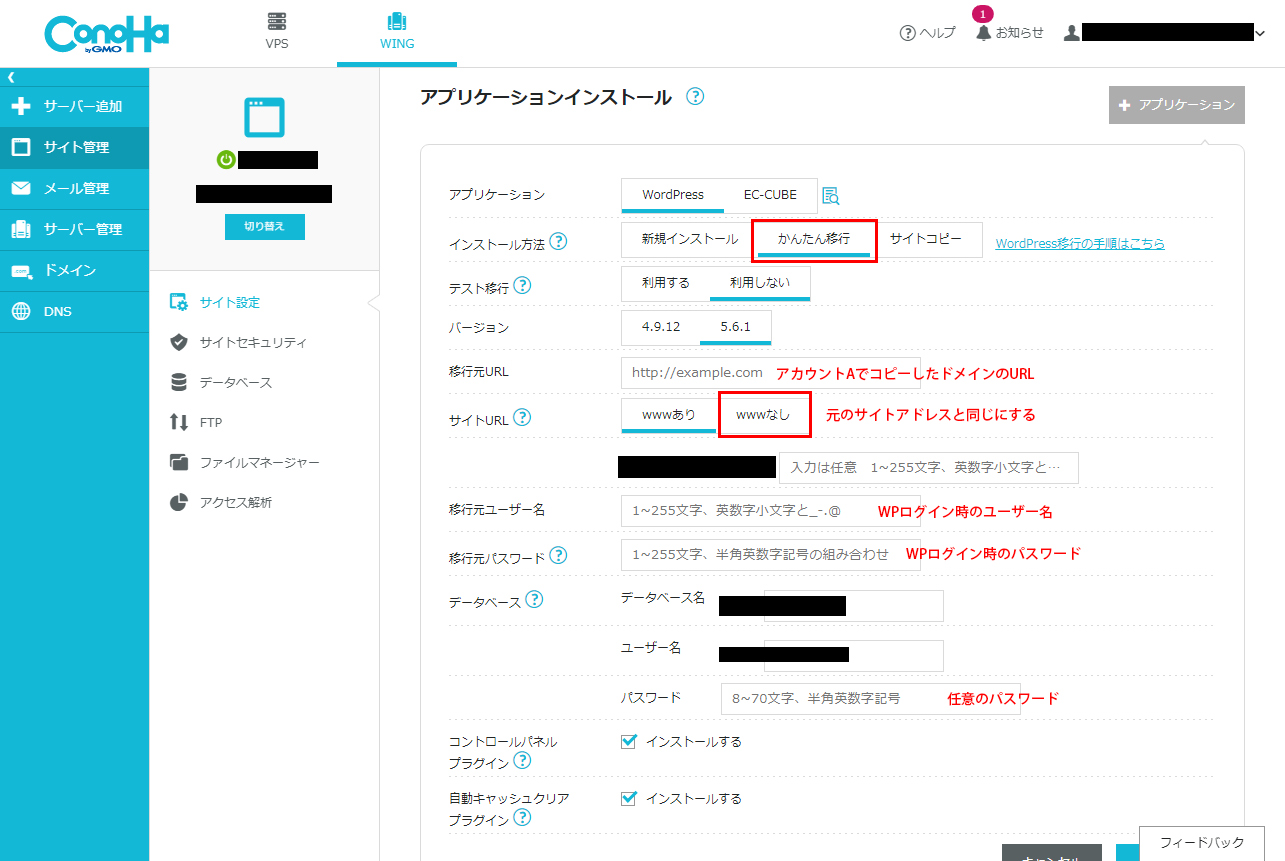The height and width of the screenshot is (861, 1285).
Task: Click the + アプリケーション button
Action: [x=1177, y=105]
